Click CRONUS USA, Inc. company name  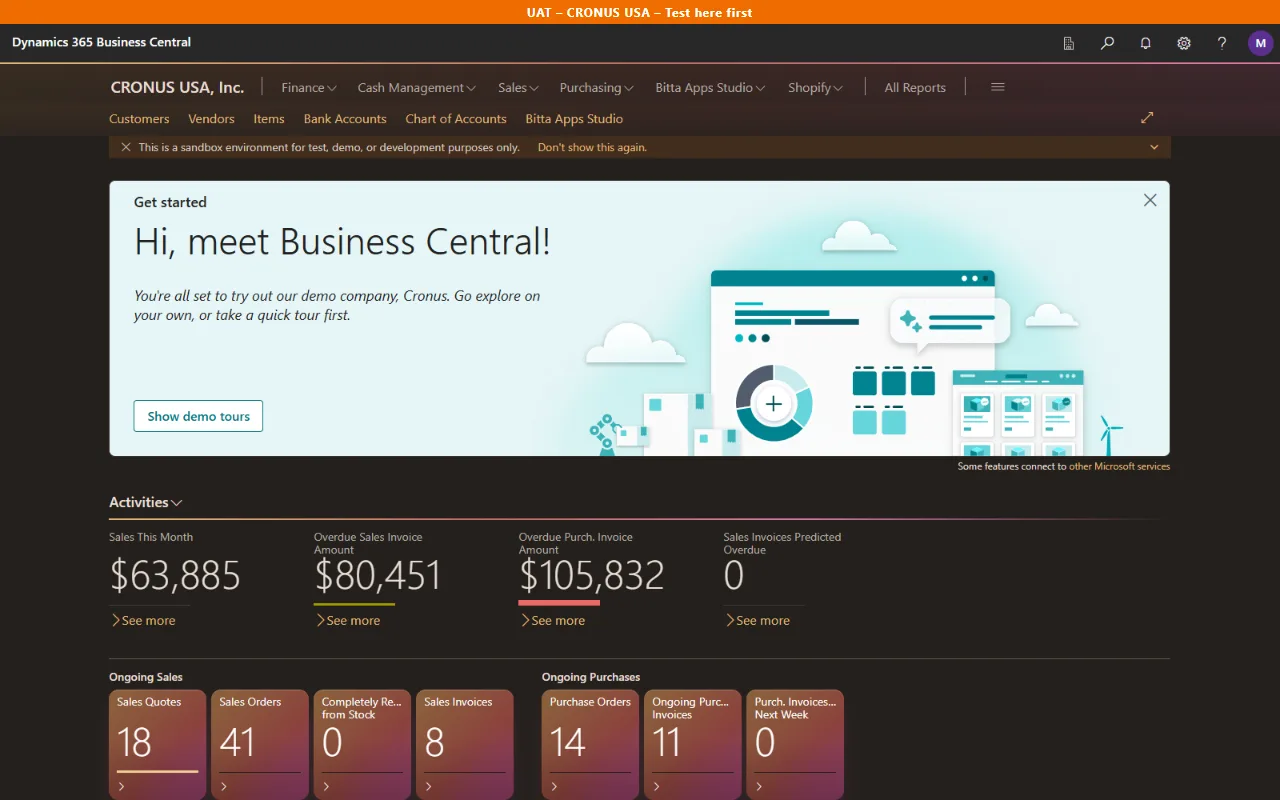(177, 87)
